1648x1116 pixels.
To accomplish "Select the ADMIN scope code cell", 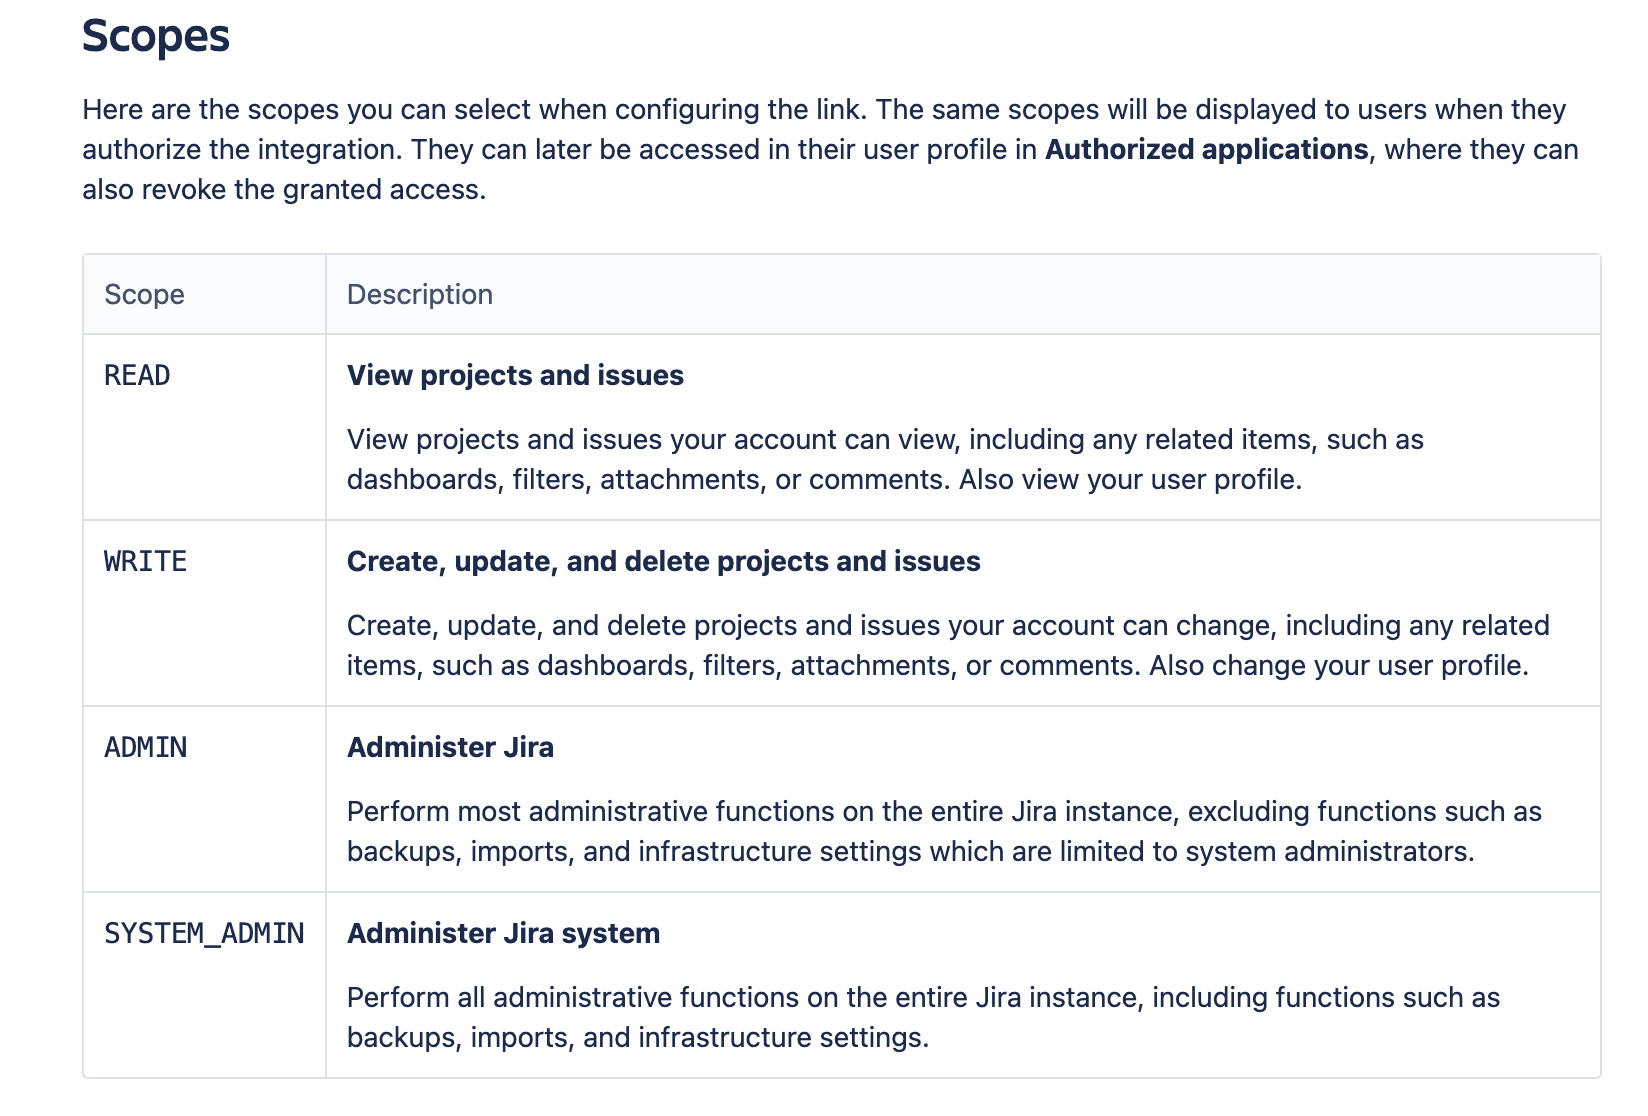I will [145, 748].
